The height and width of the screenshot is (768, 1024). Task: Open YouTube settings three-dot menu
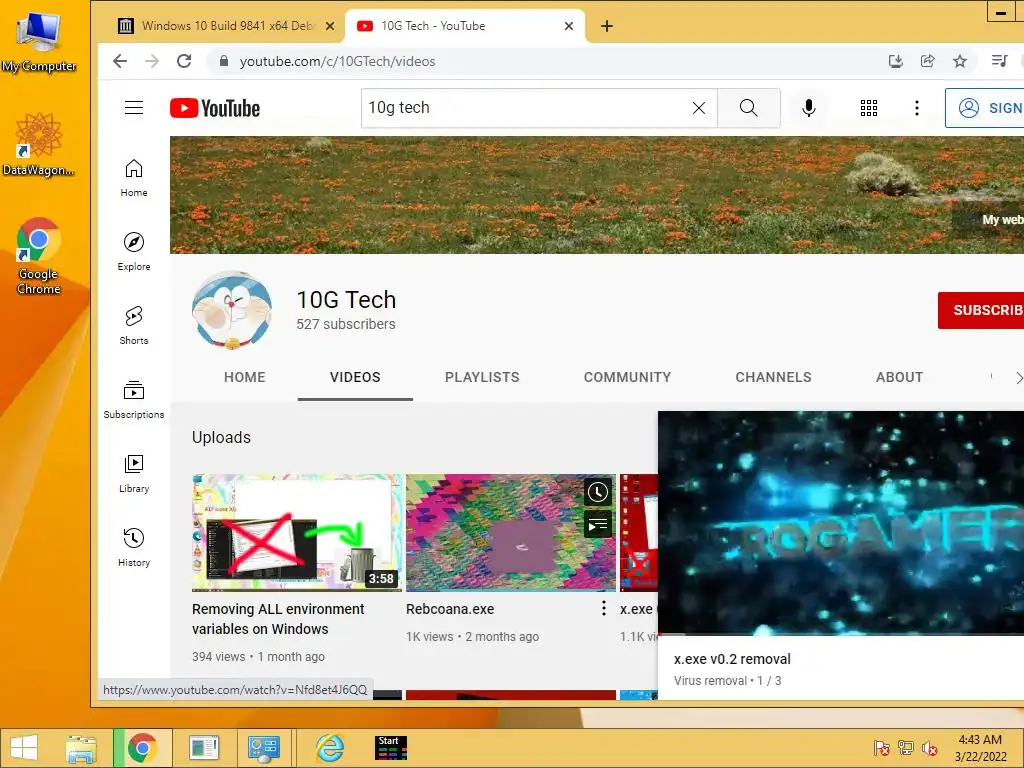point(917,108)
